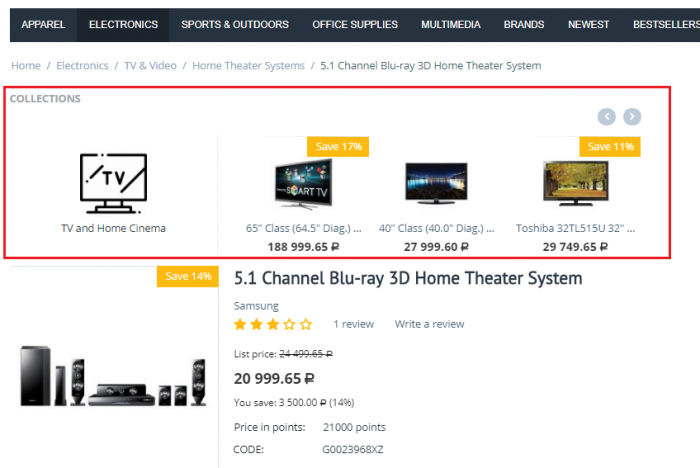This screenshot has width=700, height=468.
Task: Click product code G0023968XZ
Action: [x=353, y=449]
